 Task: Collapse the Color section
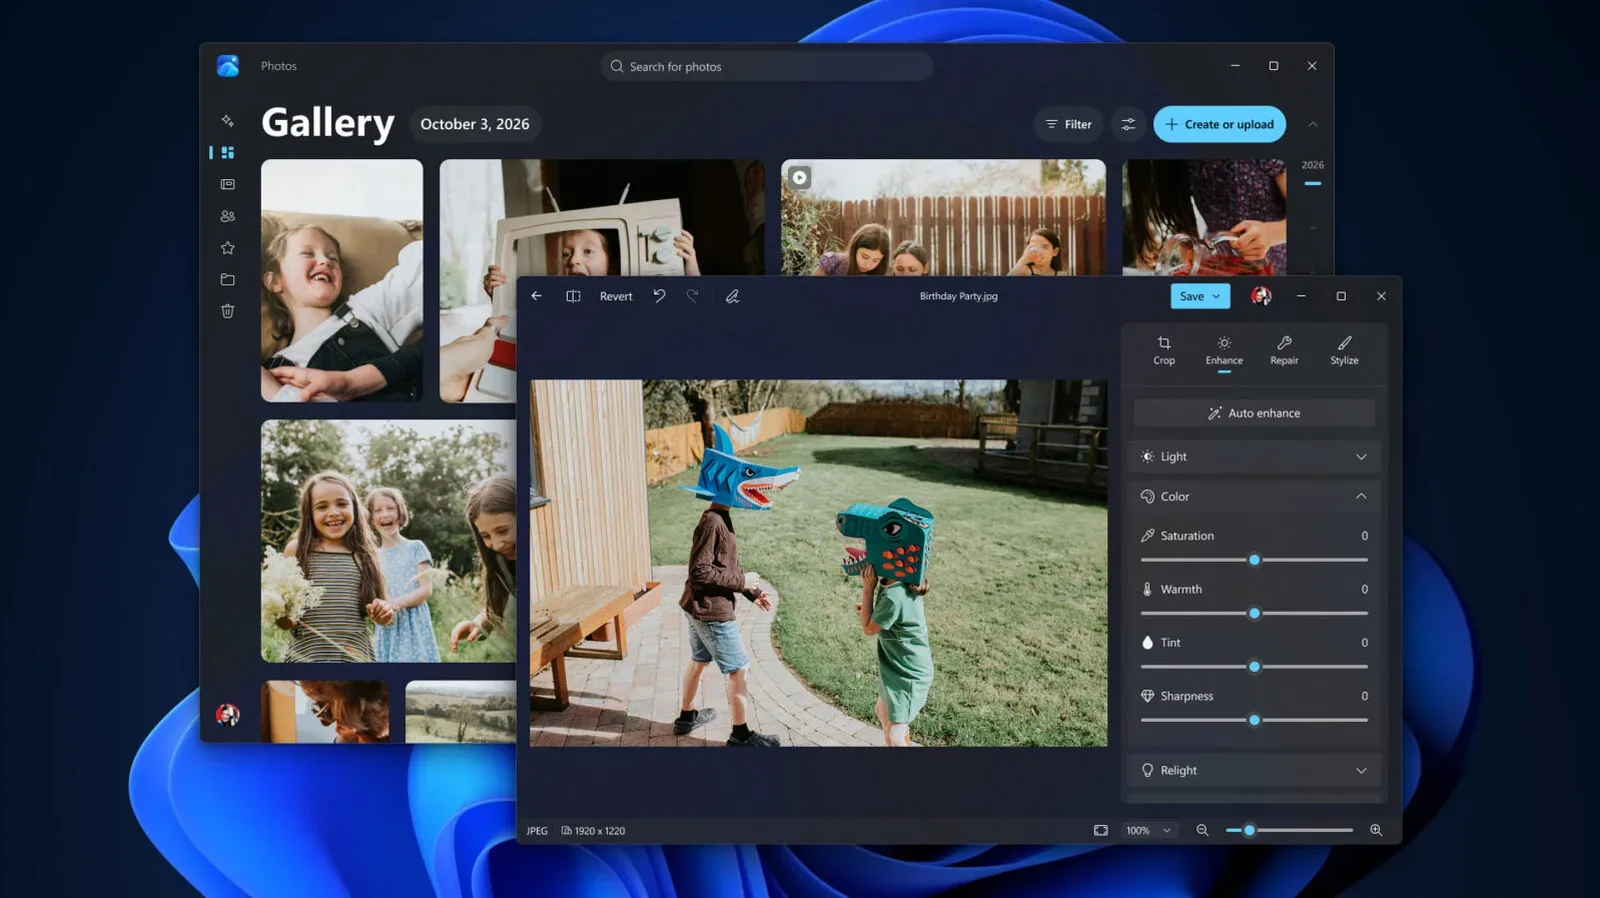tap(1254, 496)
